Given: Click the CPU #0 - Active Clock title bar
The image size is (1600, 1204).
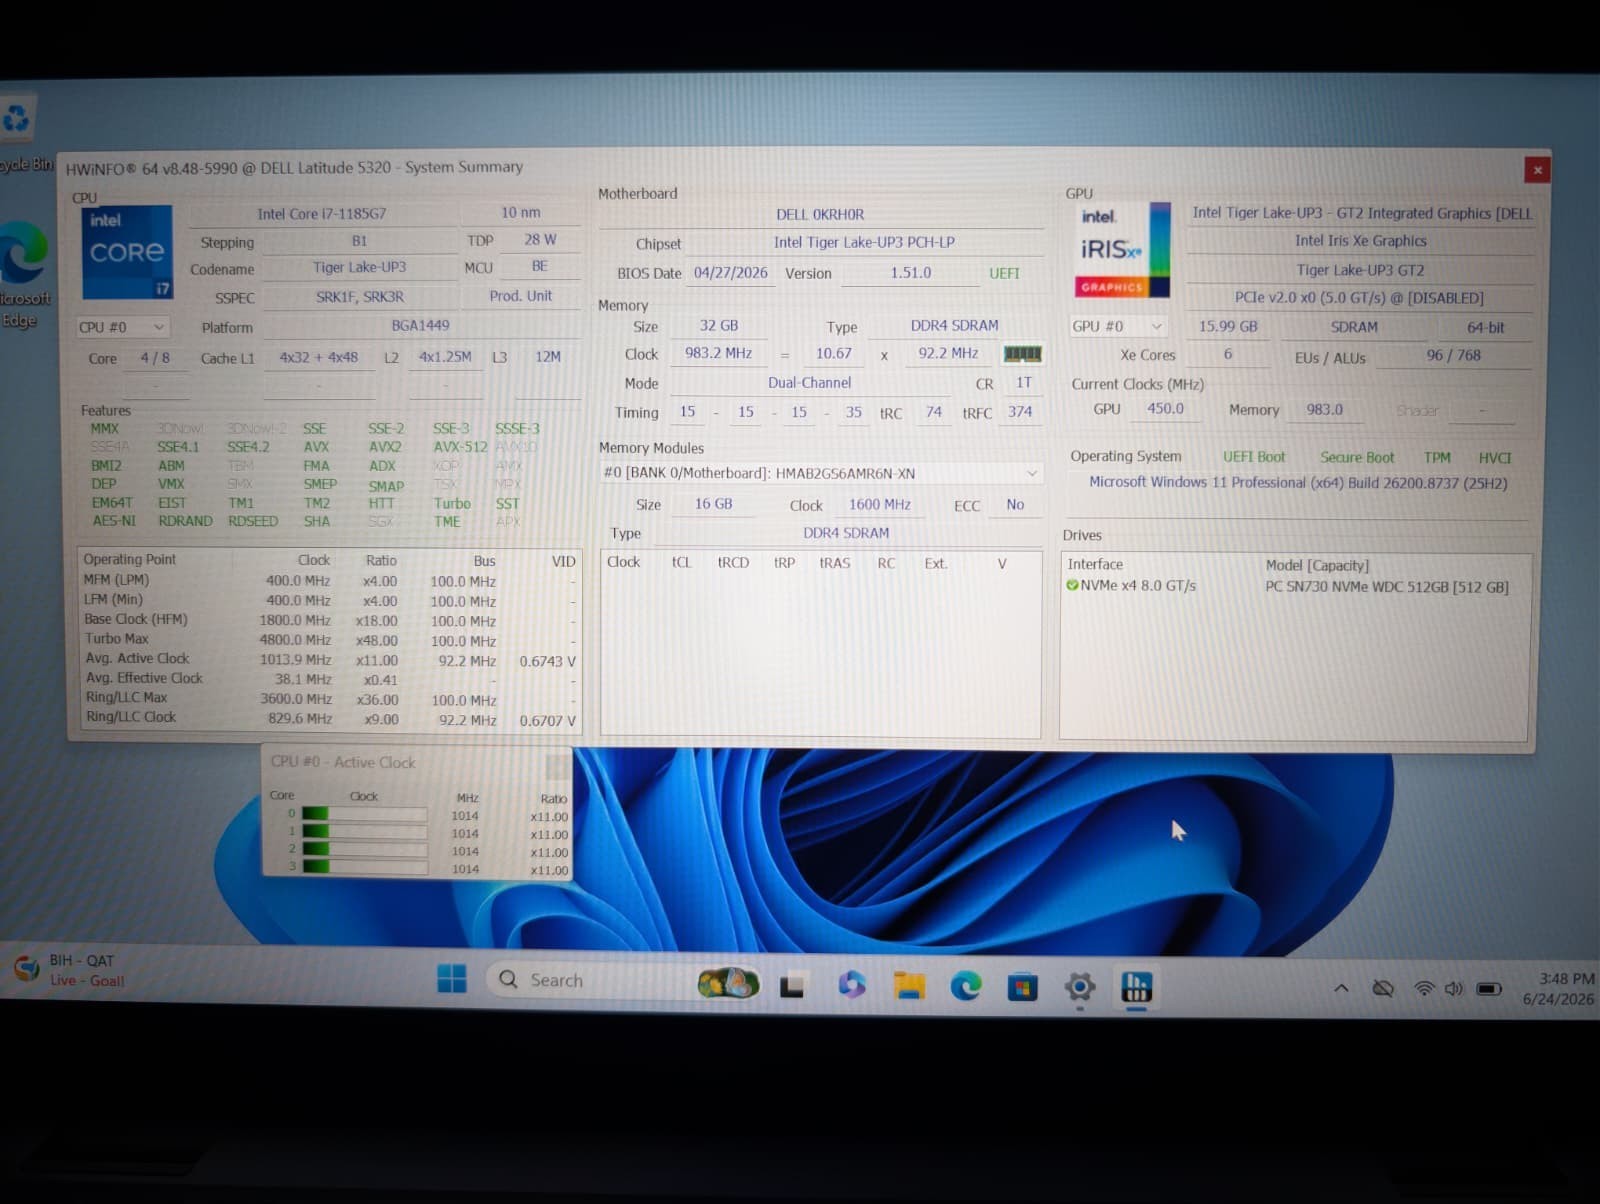Looking at the screenshot, I should click(418, 762).
